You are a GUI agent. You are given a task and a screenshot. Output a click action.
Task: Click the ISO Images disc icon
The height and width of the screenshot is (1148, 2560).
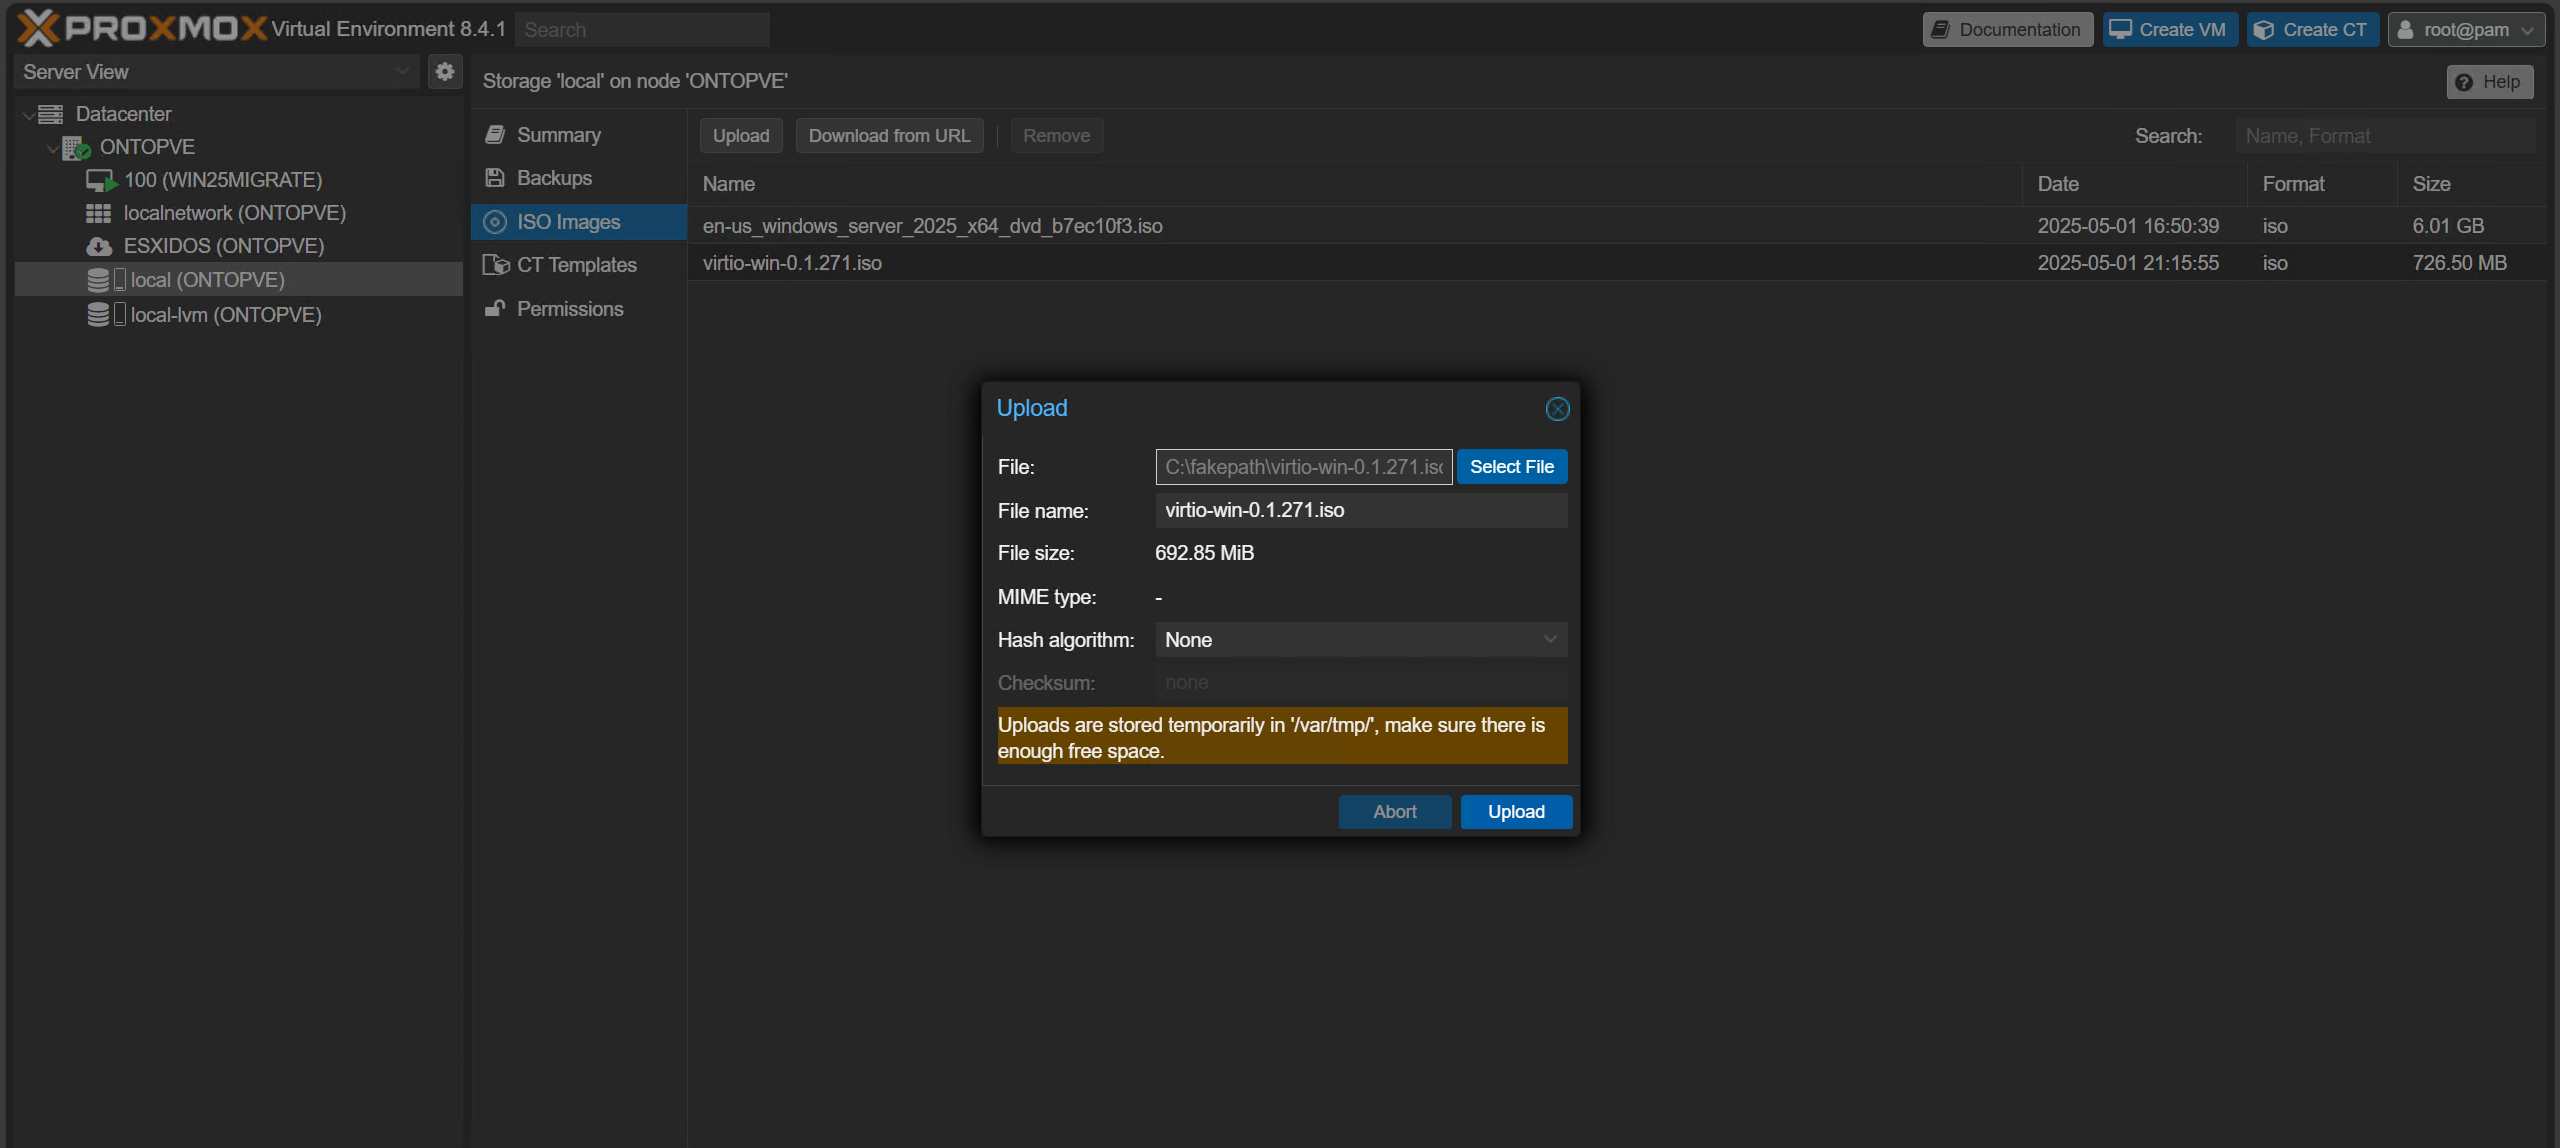pyautogui.click(x=495, y=222)
